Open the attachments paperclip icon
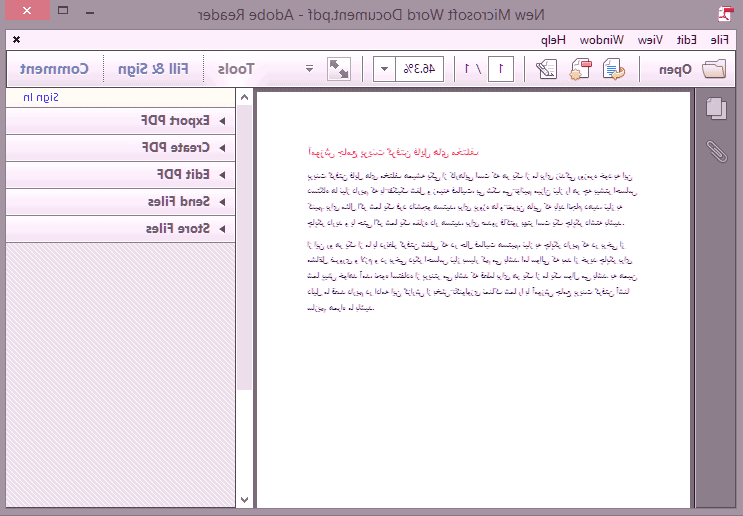The width and height of the screenshot is (743, 516). [x=716, y=151]
